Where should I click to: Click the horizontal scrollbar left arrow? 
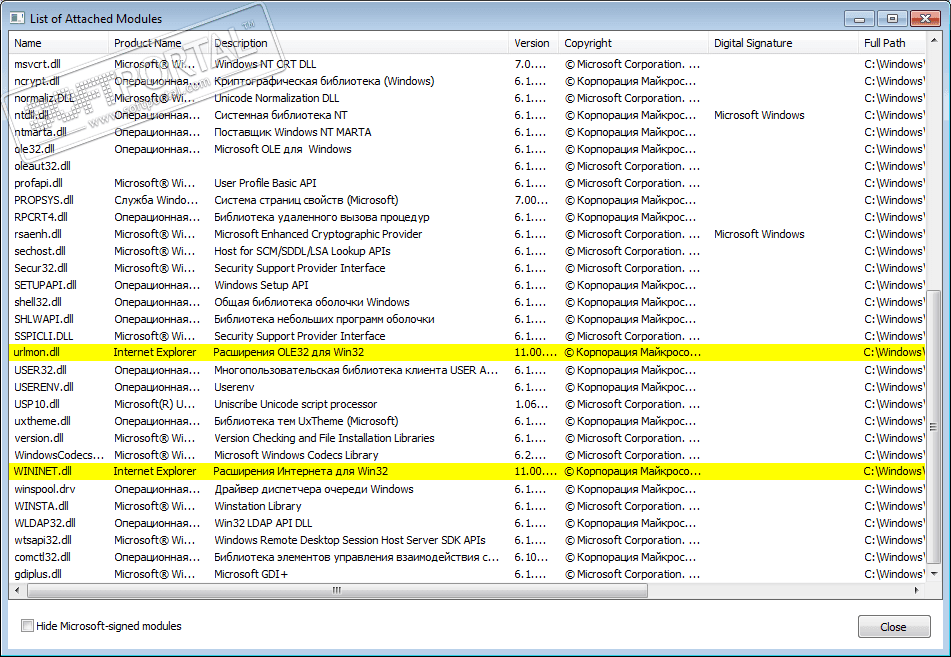click(x=17, y=590)
